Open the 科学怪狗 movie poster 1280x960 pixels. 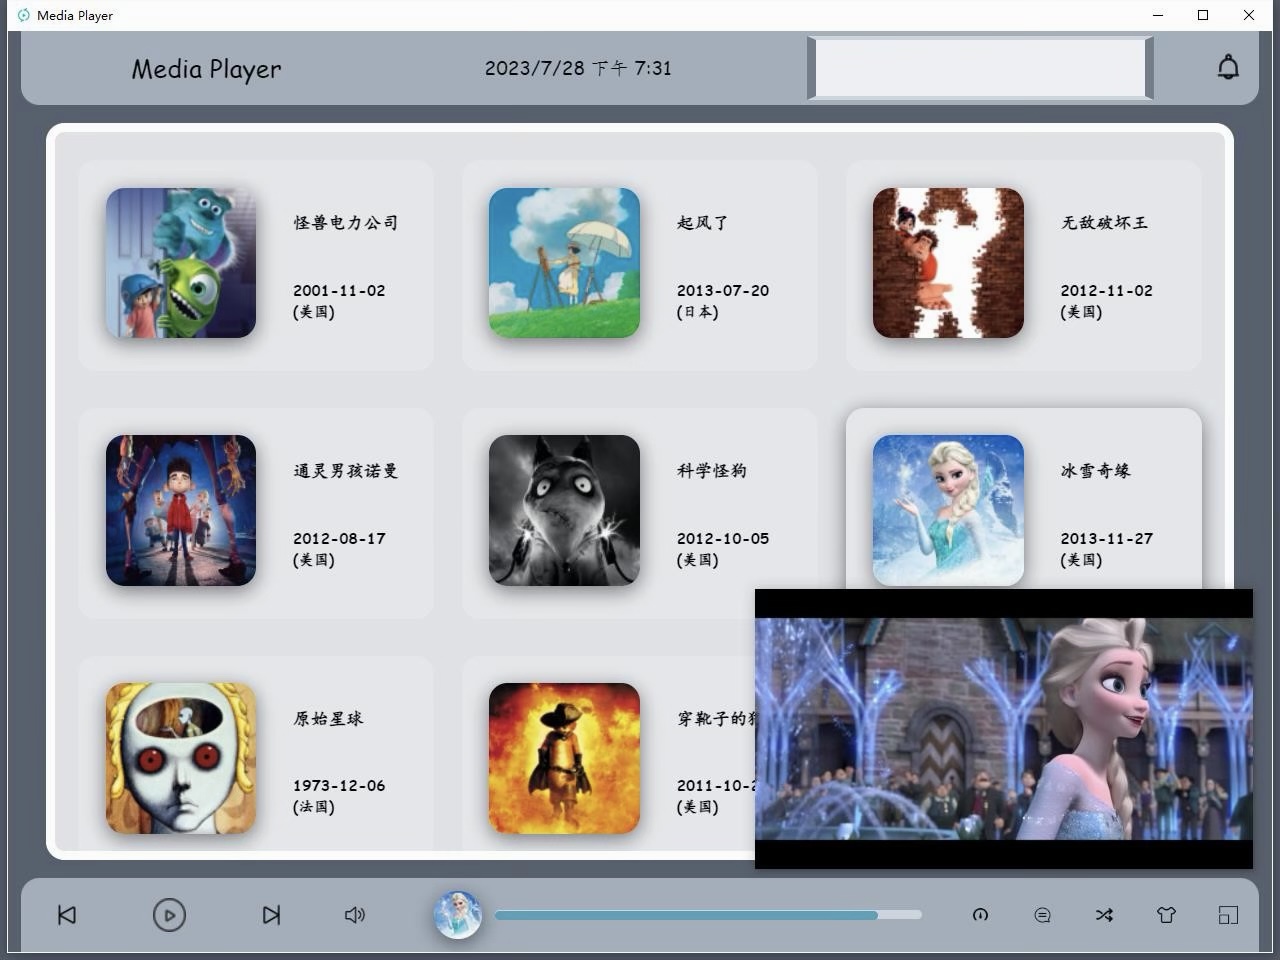[x=564, y=510]
